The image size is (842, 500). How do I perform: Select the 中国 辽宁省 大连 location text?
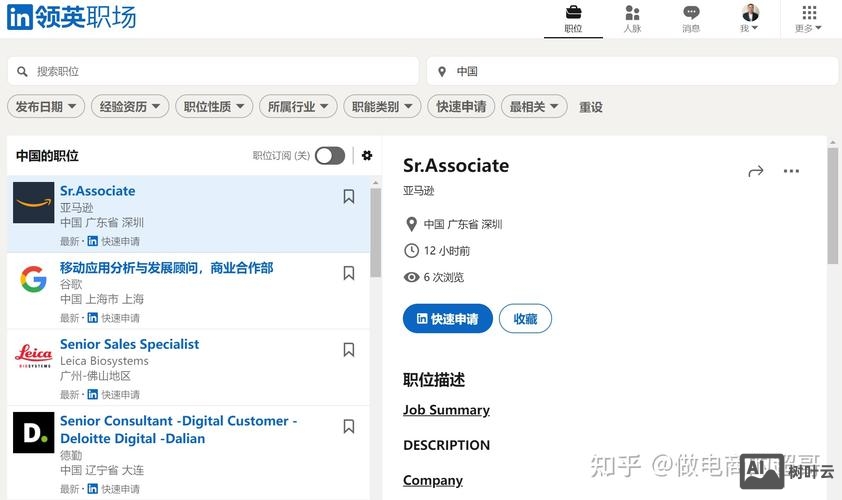coord(102,470)
